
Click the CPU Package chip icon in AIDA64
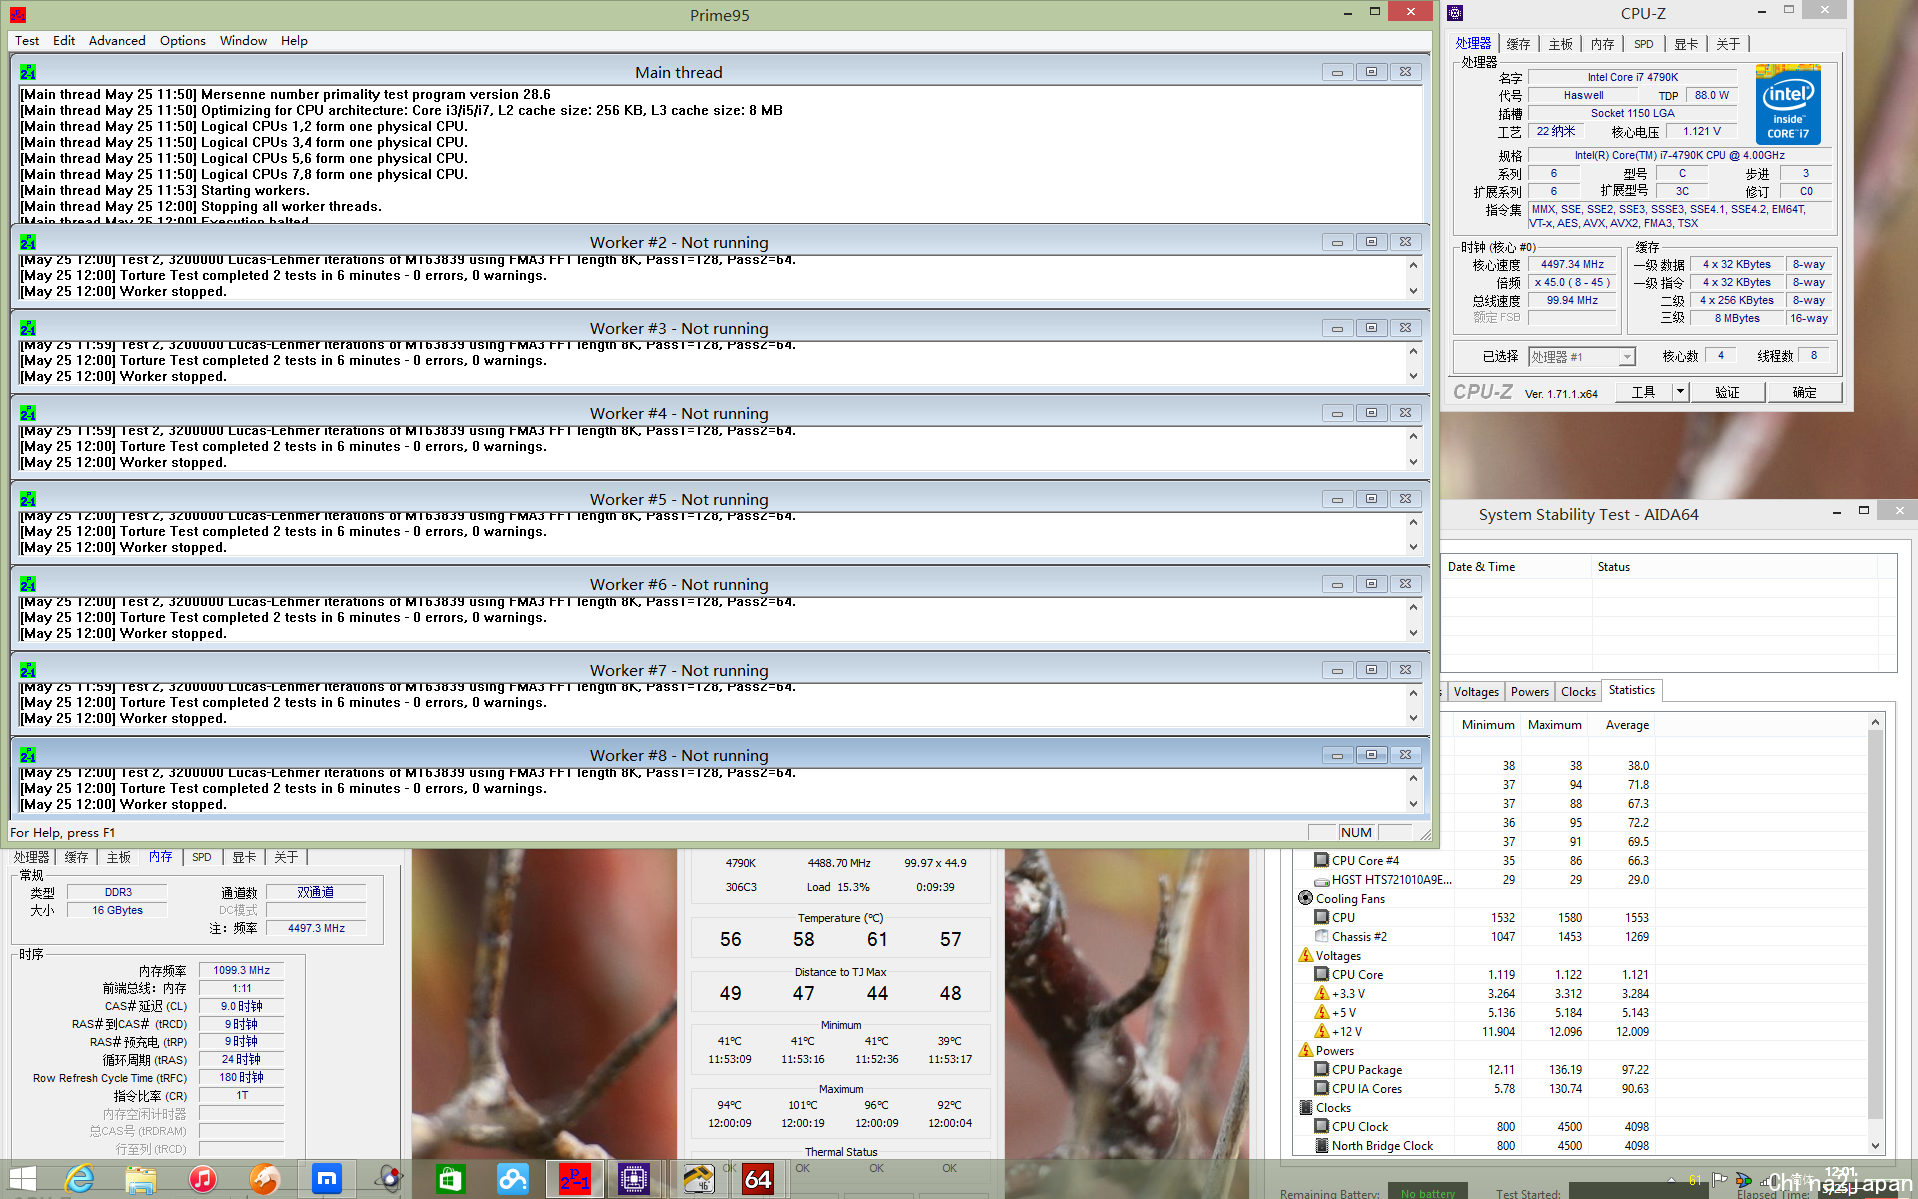coord(1322,1069)
